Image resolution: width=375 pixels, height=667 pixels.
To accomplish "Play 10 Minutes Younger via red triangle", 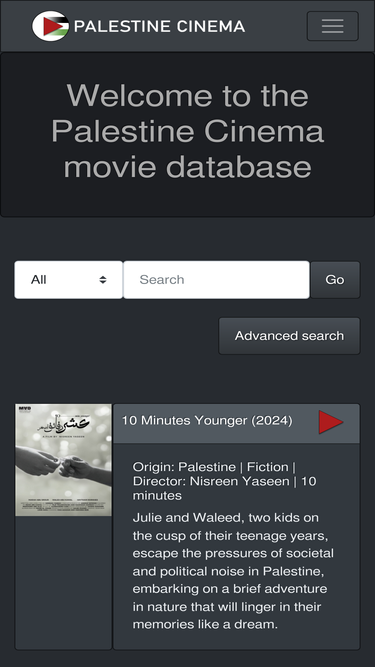I will pos(331,422).
